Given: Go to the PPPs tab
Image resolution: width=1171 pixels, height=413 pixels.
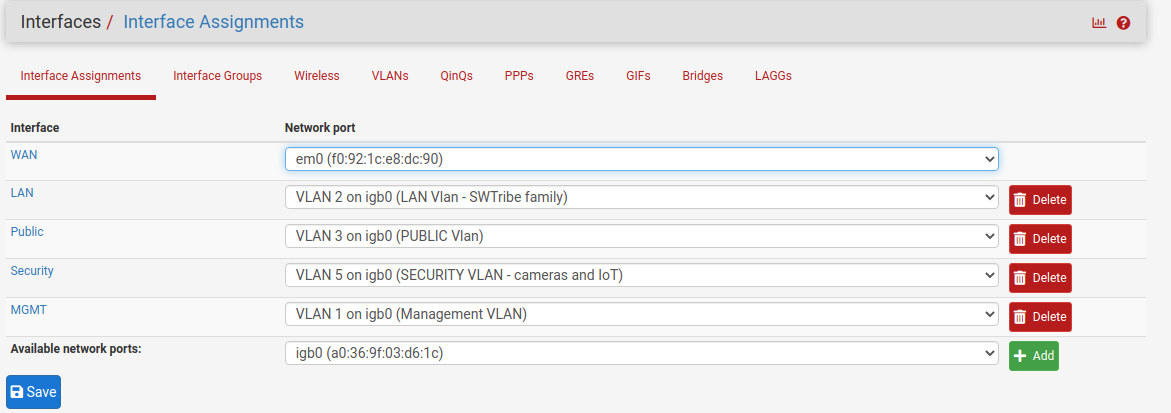Looking at the screenshot, I should pos(519,75).
